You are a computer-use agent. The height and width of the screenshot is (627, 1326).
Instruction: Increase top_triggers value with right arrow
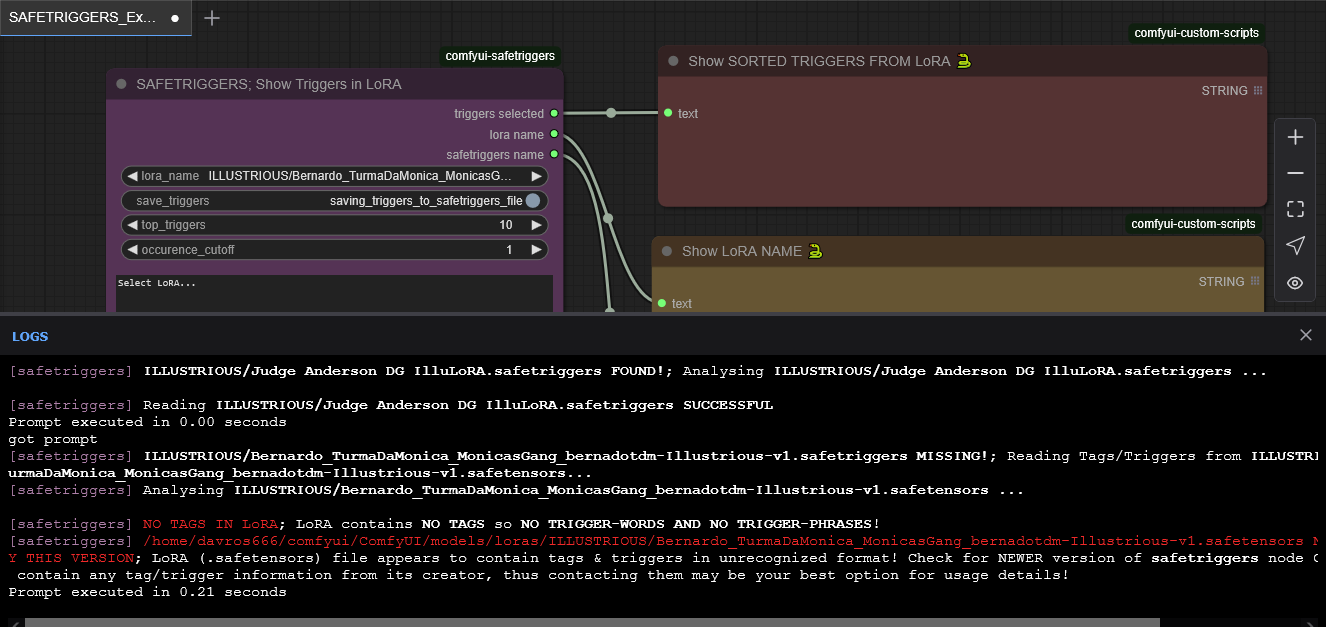click(537, 225)
